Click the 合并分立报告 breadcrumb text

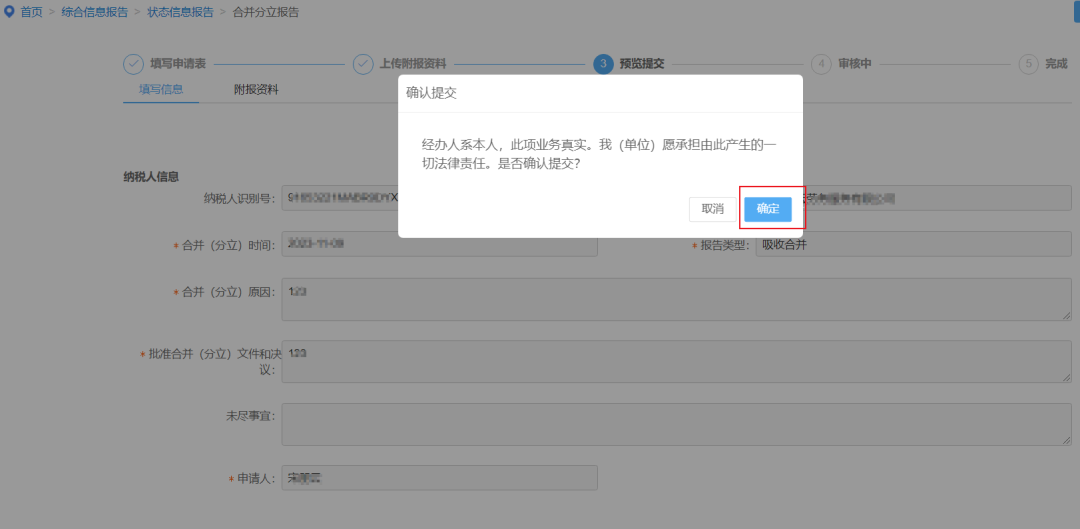(x=266, y=12)
